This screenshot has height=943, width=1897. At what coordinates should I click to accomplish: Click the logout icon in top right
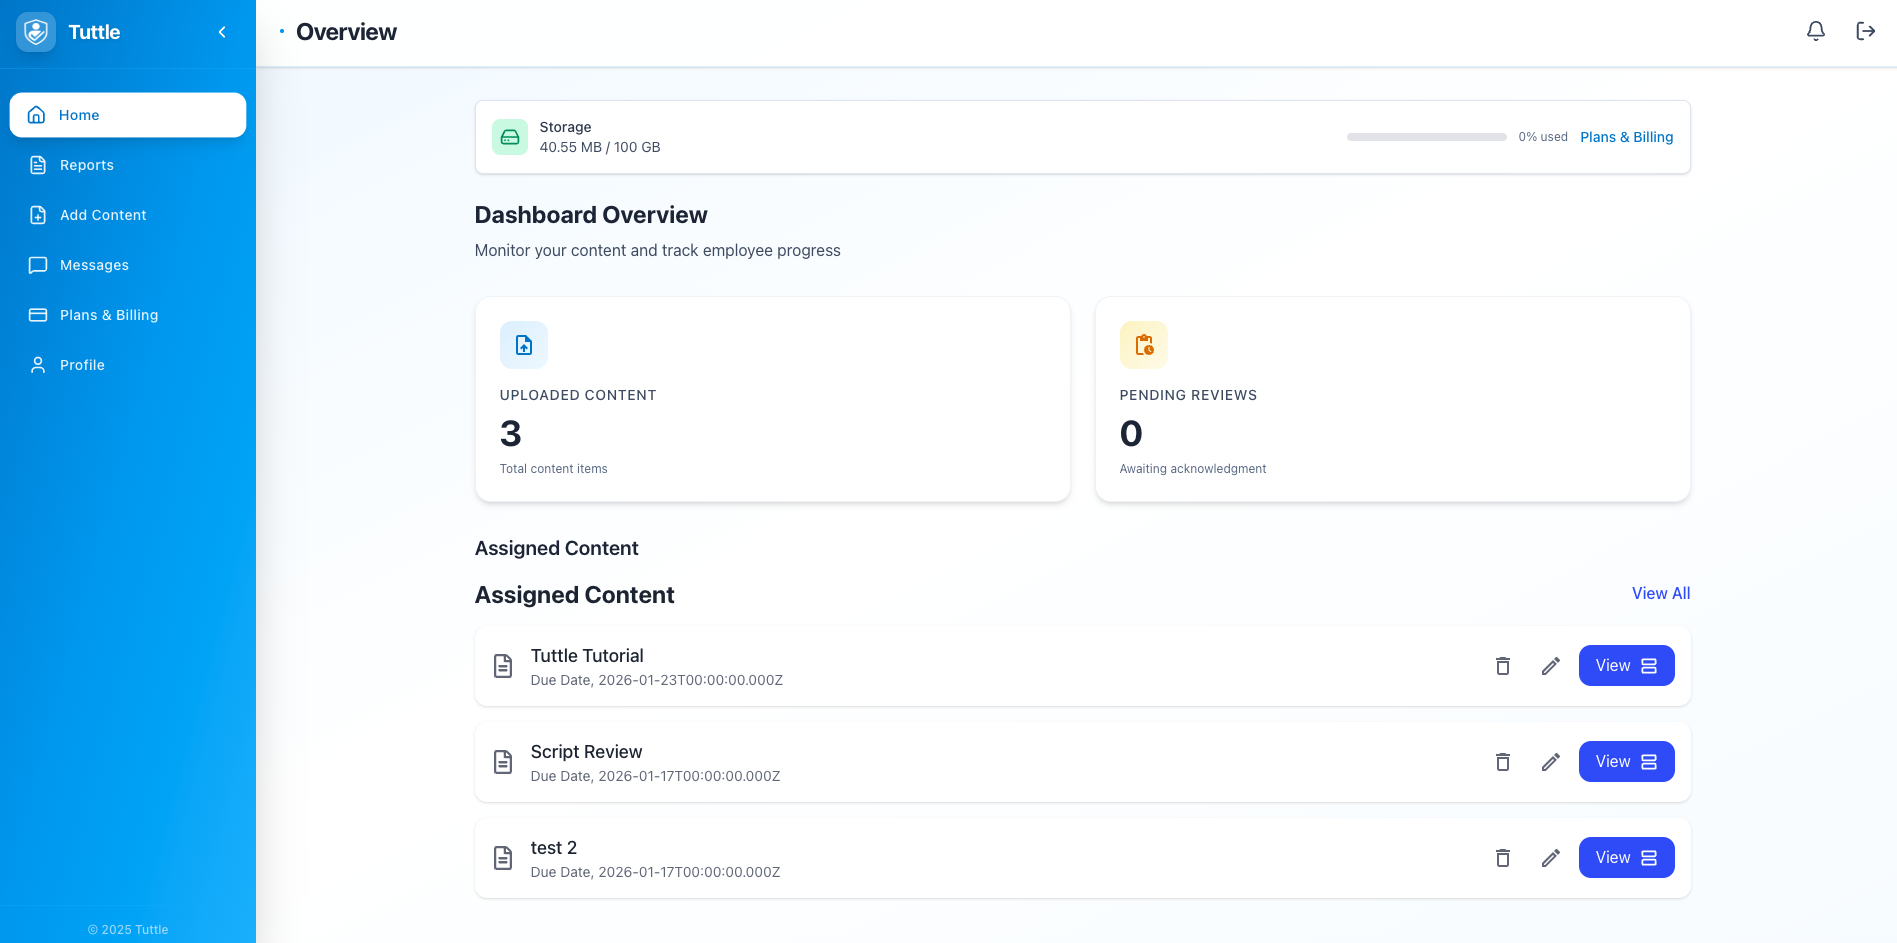(1866, 31)
